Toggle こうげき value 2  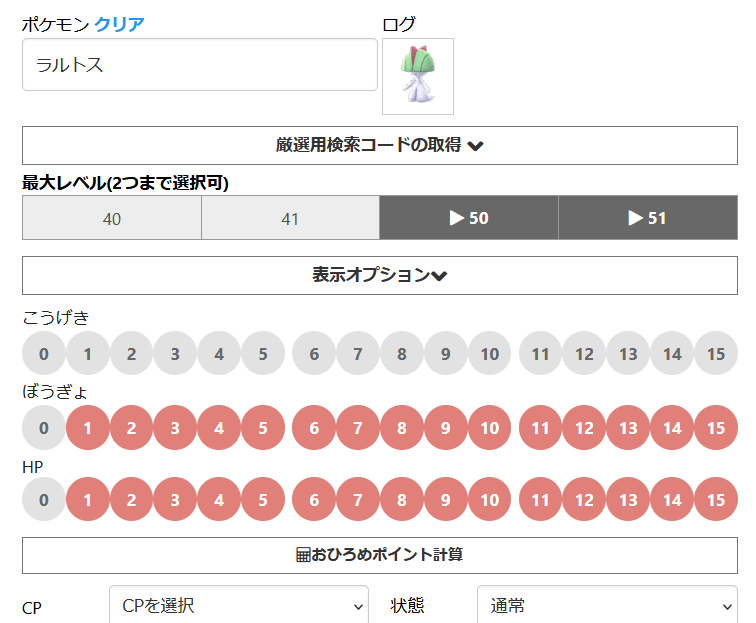click(132, 353)
